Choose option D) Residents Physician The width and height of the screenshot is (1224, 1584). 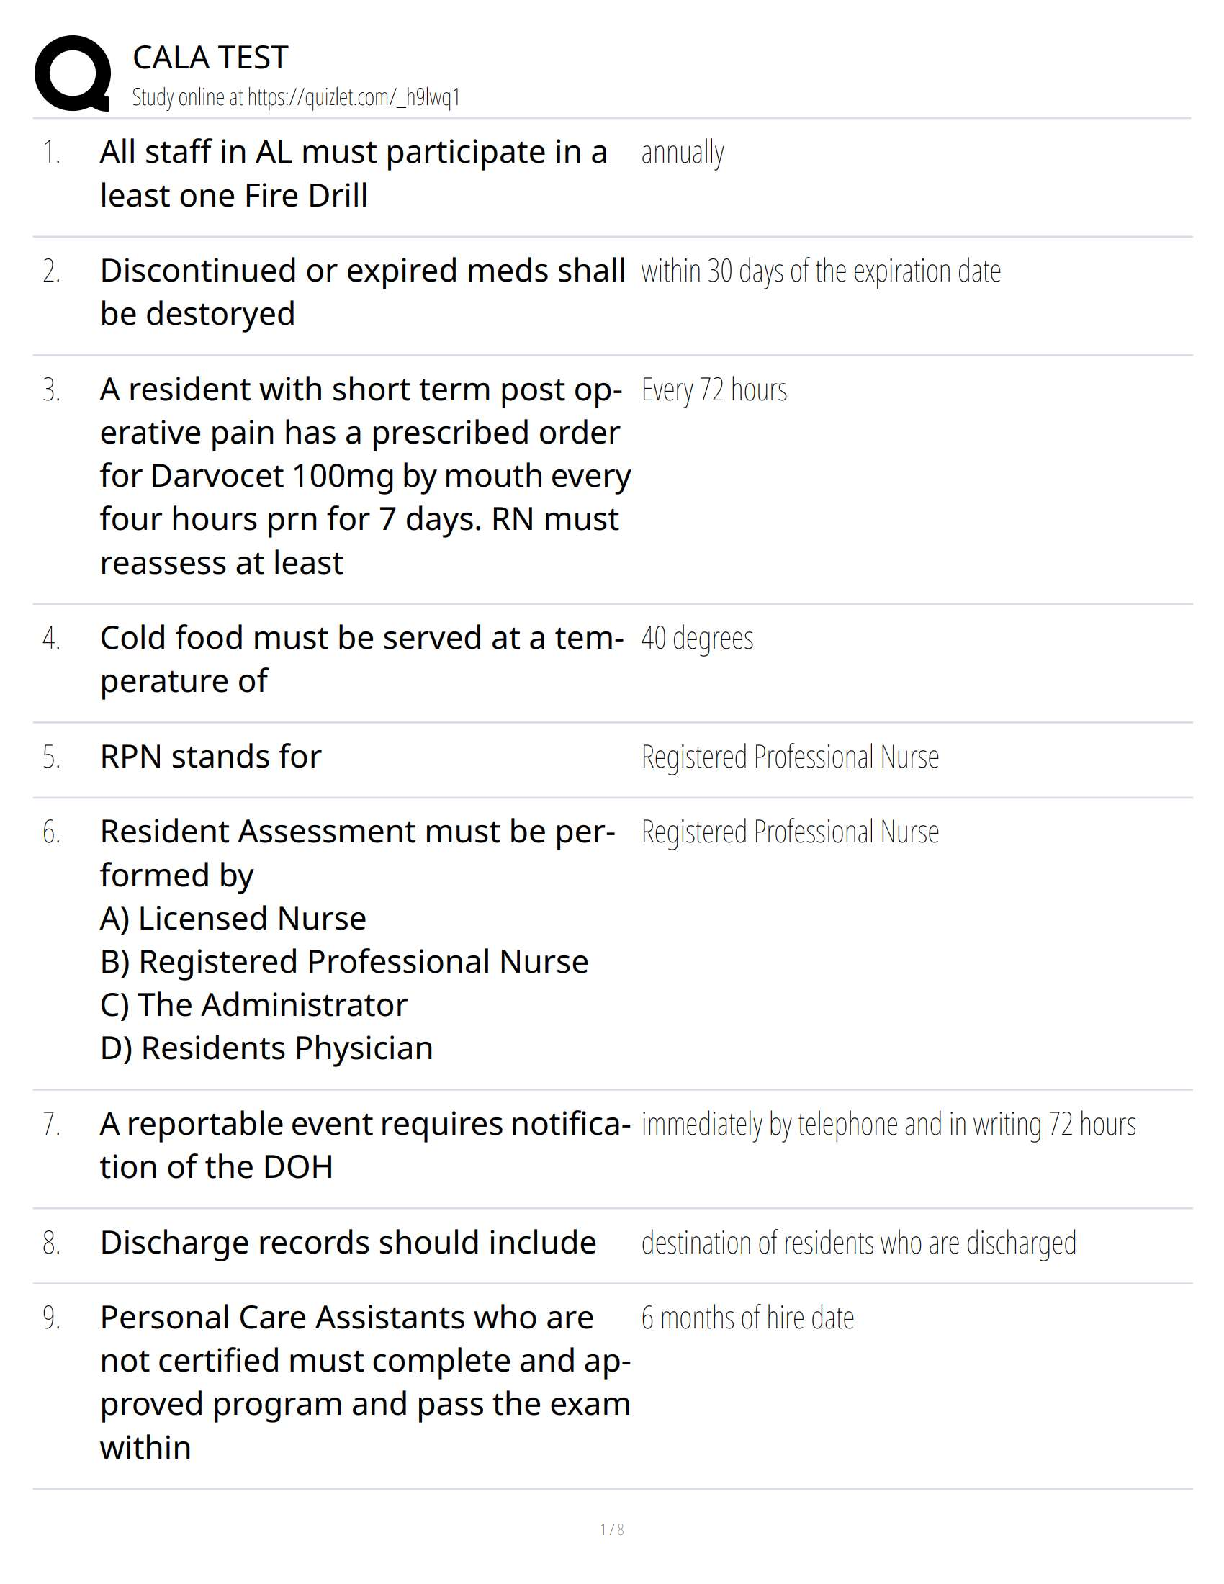click(266, 1048)
